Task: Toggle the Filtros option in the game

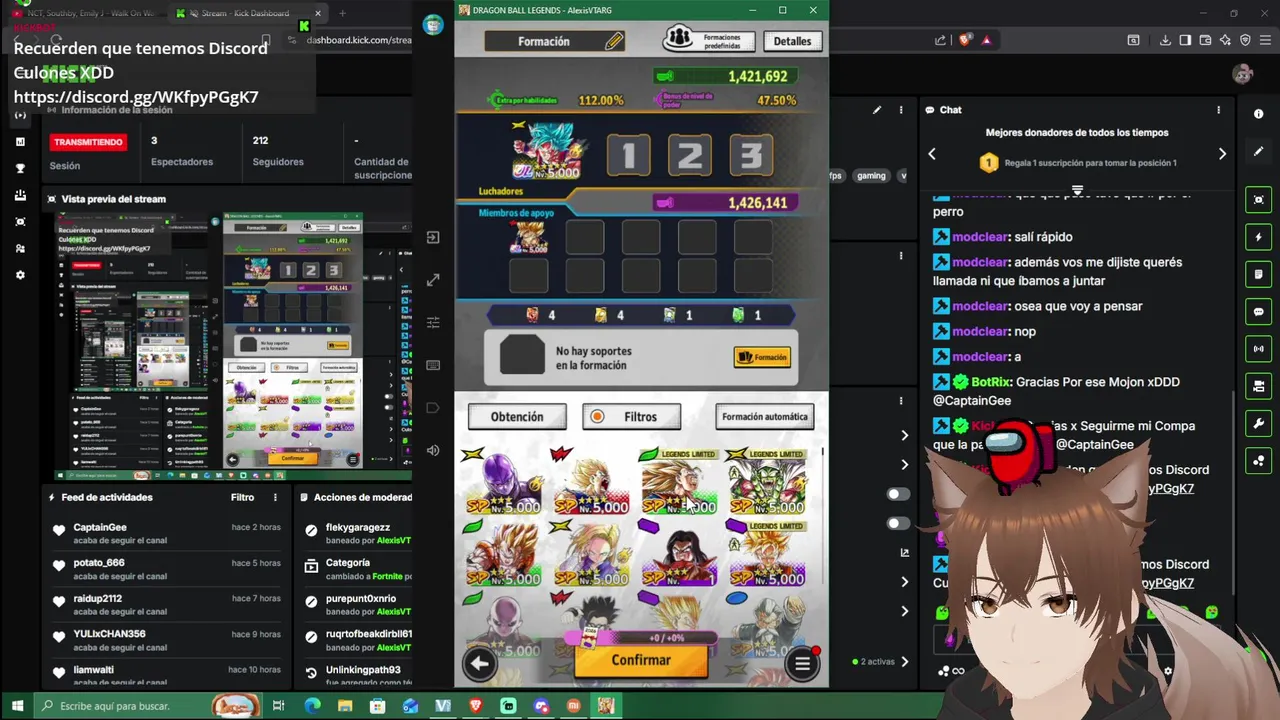Action: (x=632, y=417)
